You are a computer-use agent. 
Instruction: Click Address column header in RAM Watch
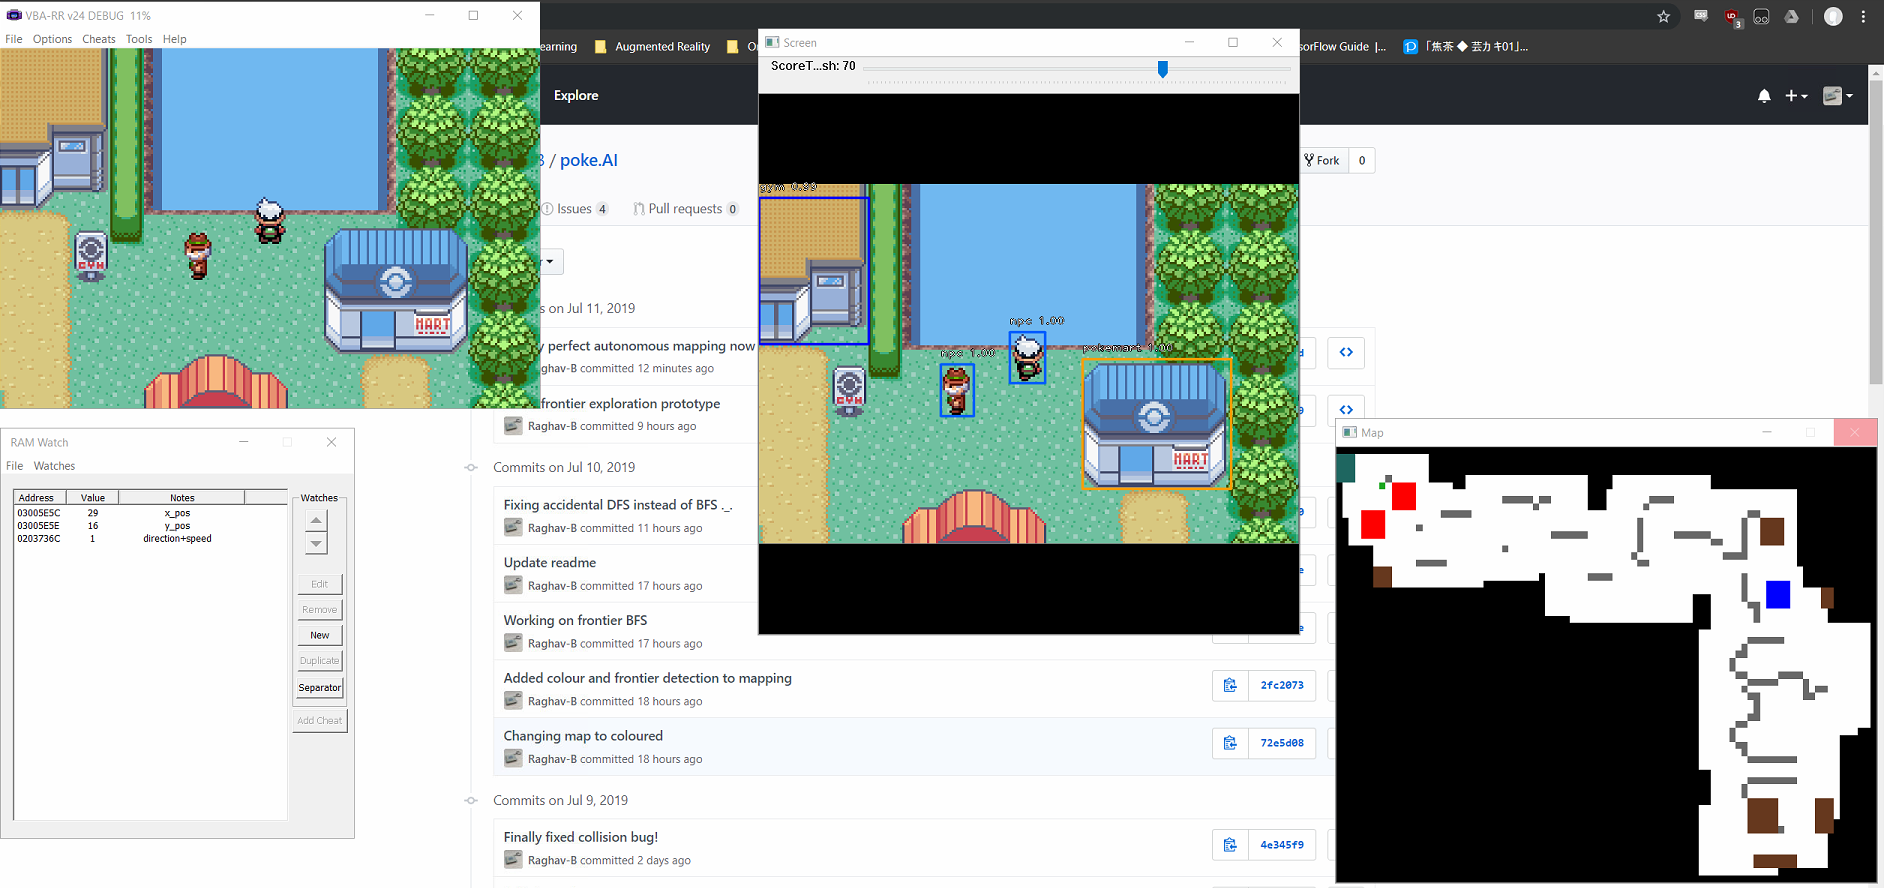40,497
